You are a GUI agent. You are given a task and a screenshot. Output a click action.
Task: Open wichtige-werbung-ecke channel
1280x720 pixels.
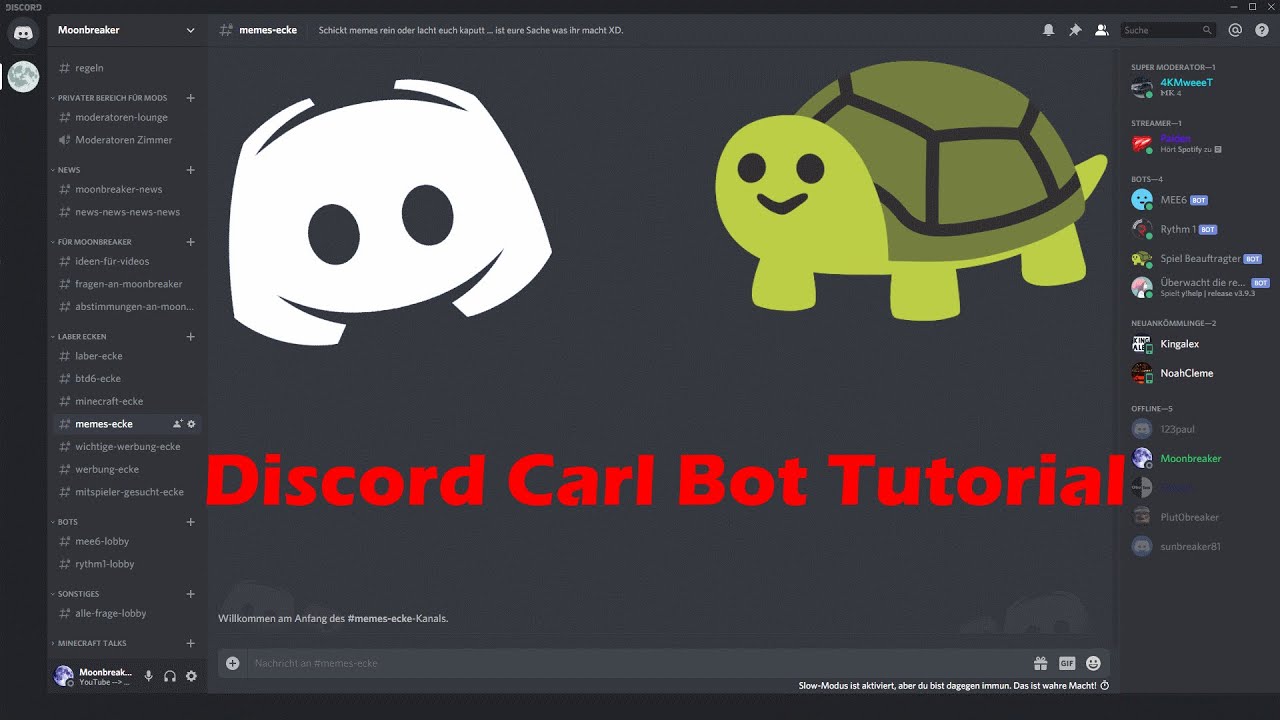coord(127,447)
